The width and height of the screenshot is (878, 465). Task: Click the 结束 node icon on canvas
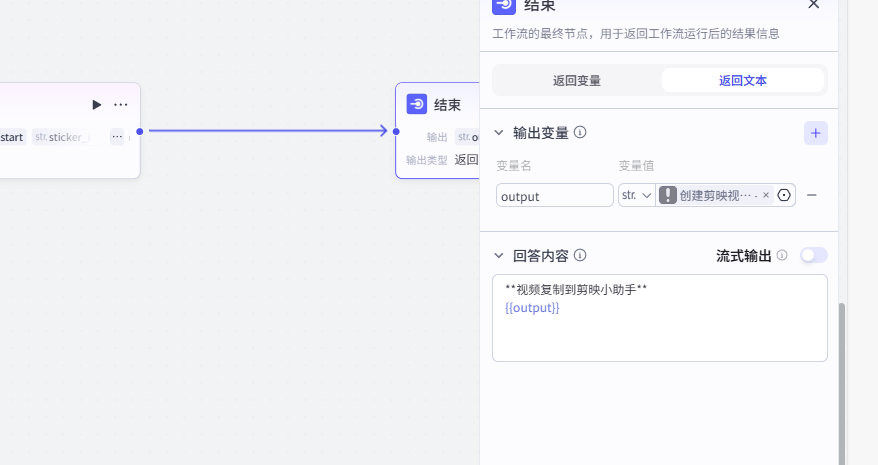point(417,104)
